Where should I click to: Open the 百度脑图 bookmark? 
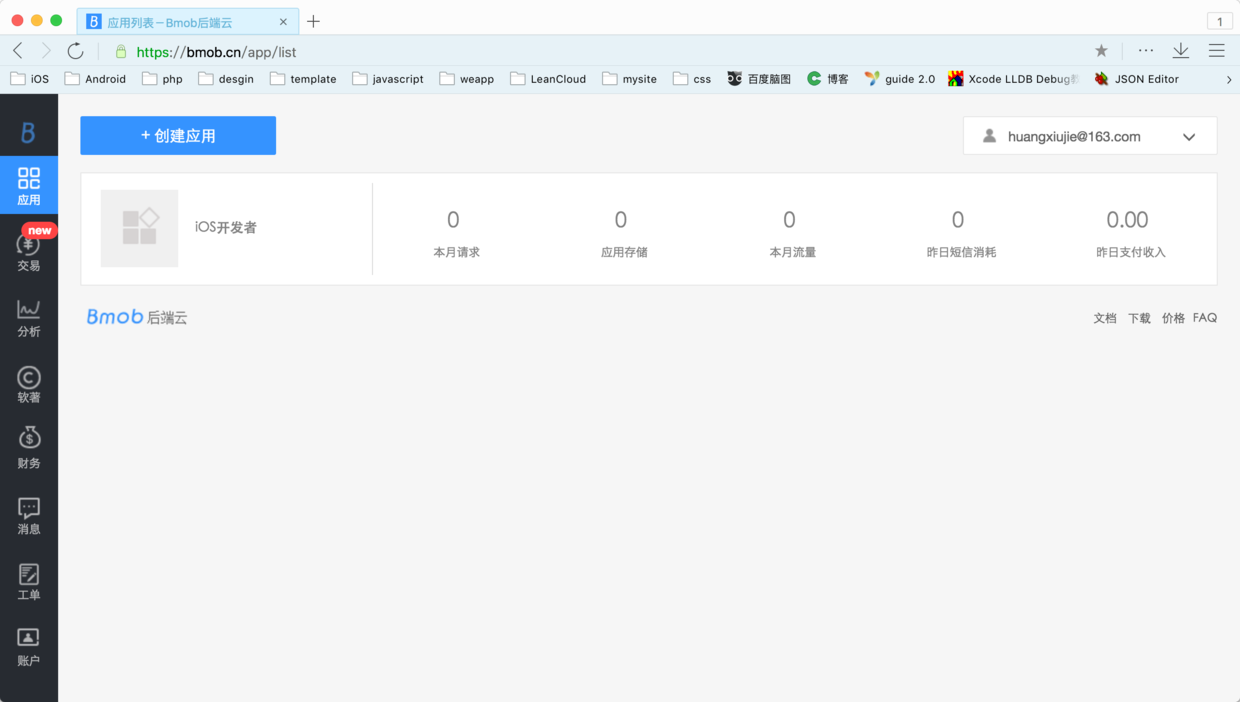tap(759, 79)
